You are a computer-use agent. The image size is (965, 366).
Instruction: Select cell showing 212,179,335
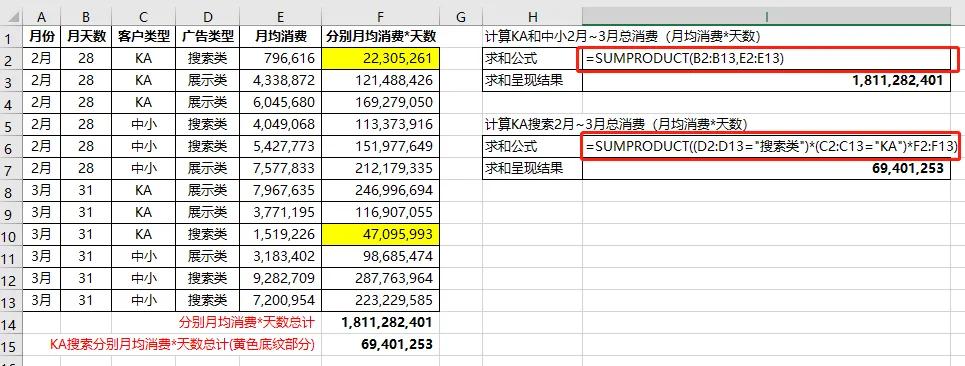tap(380, 169)
